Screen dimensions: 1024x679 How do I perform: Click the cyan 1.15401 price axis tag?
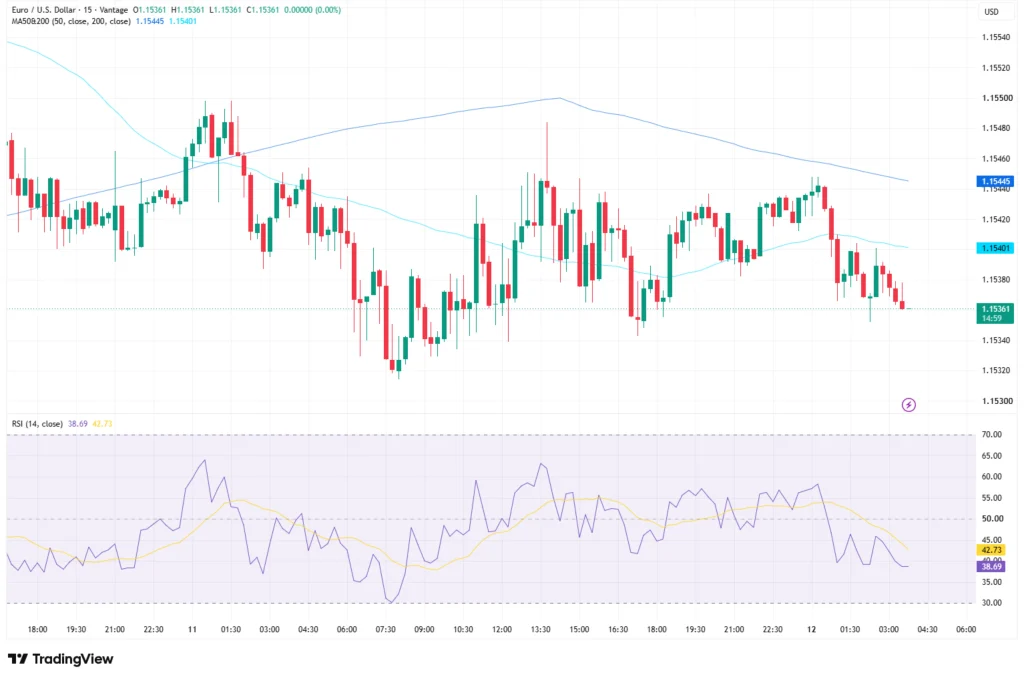click(x=995, y=248)
